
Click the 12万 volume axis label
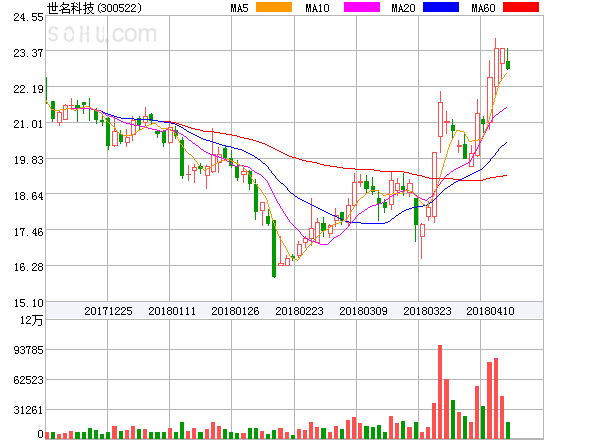coord(31,320)
